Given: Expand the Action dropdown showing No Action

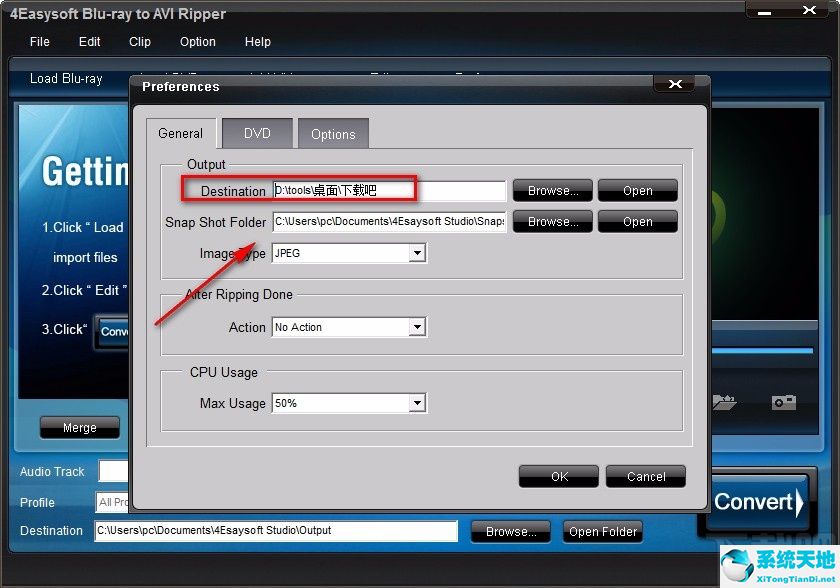Looking at the screenshot, I should [x=417, y=327].
